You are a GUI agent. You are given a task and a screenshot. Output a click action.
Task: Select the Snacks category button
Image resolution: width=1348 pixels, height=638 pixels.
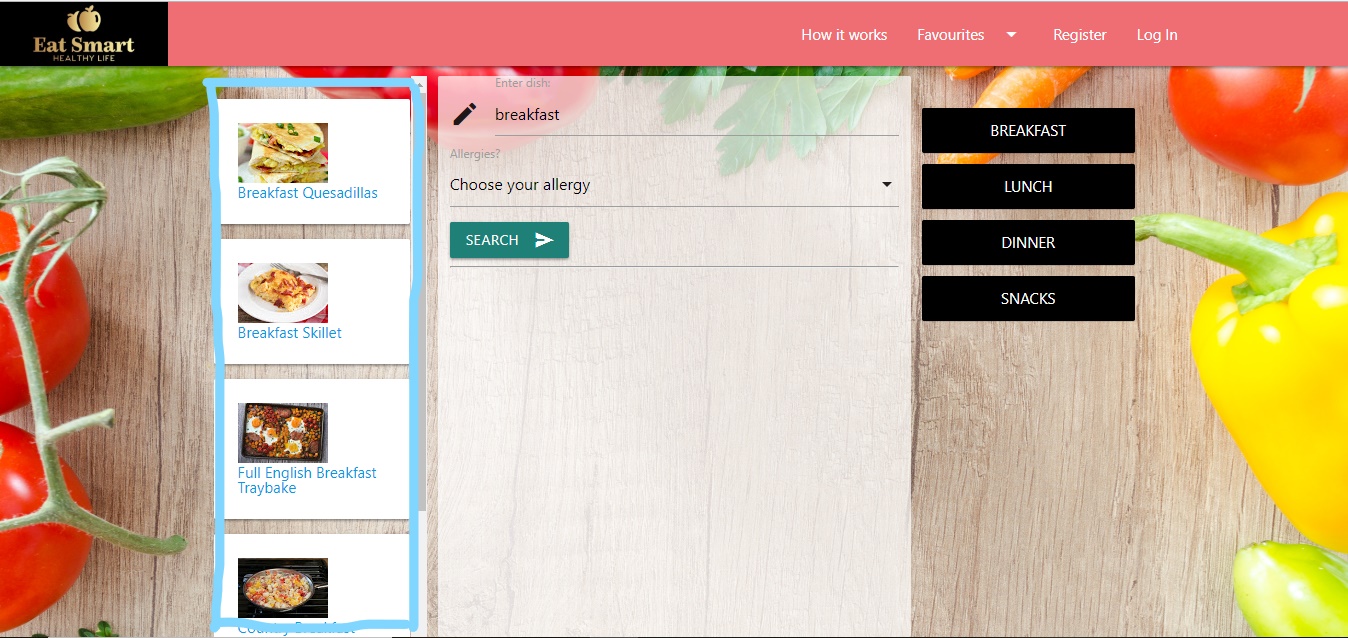(x=1028, y=299)
